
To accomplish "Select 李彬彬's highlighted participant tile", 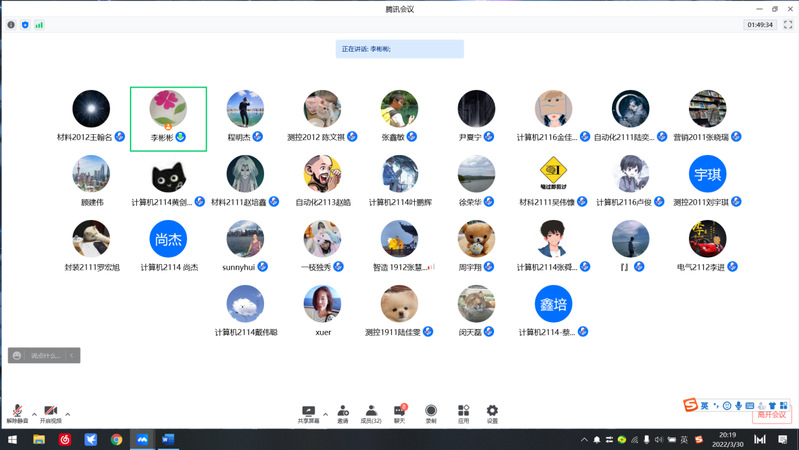I will click(x=168, y=118).
